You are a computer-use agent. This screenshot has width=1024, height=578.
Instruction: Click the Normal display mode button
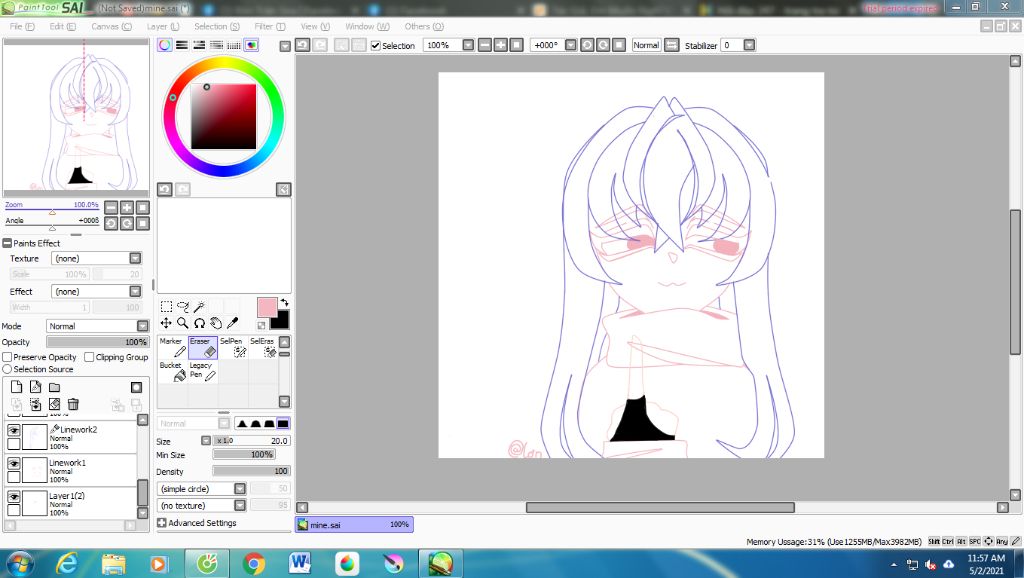[647, 45]
